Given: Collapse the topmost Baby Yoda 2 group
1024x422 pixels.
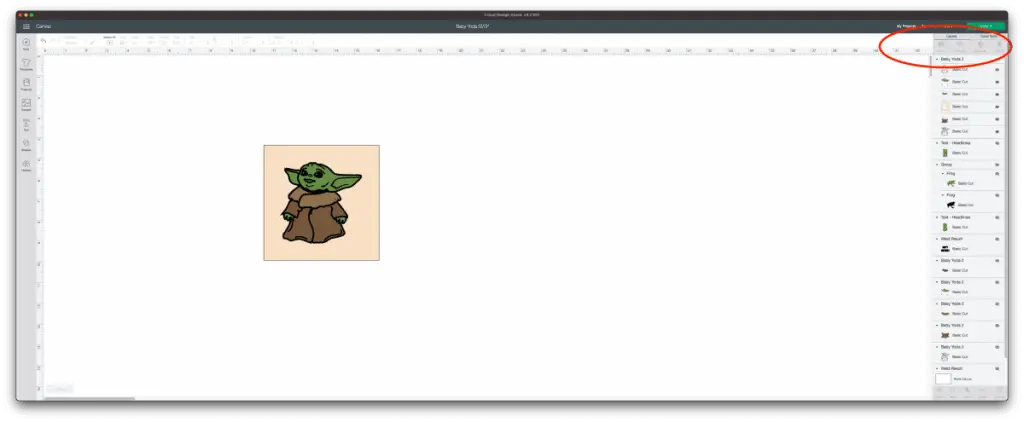Looking at the screenshot, I should tap(937, 59).
